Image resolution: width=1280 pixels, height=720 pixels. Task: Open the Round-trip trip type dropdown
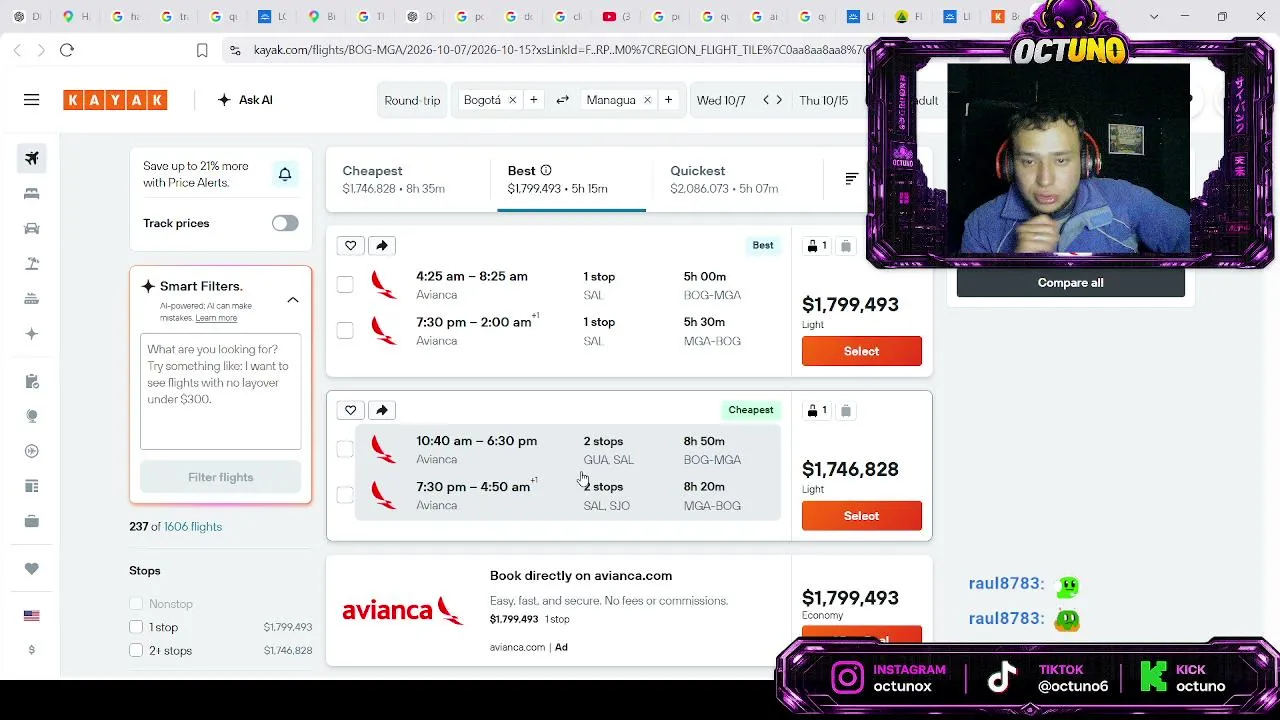coord(412,100)
